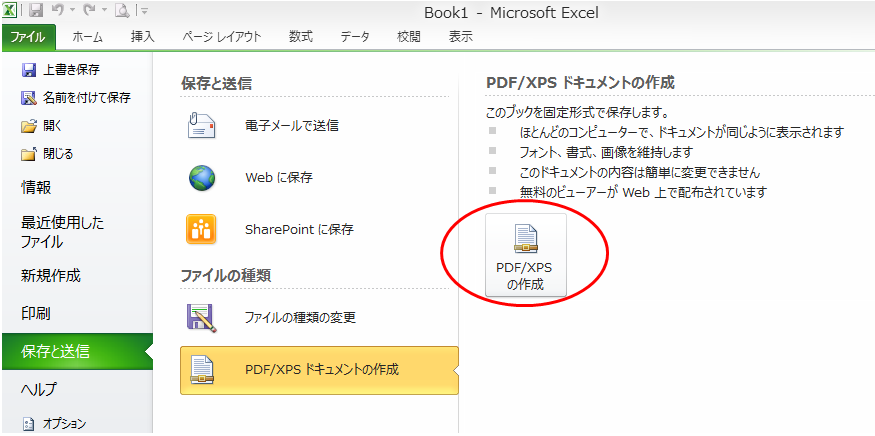Open the Customize Quick Access Toolbar dropdown

(x=143, y=10)
